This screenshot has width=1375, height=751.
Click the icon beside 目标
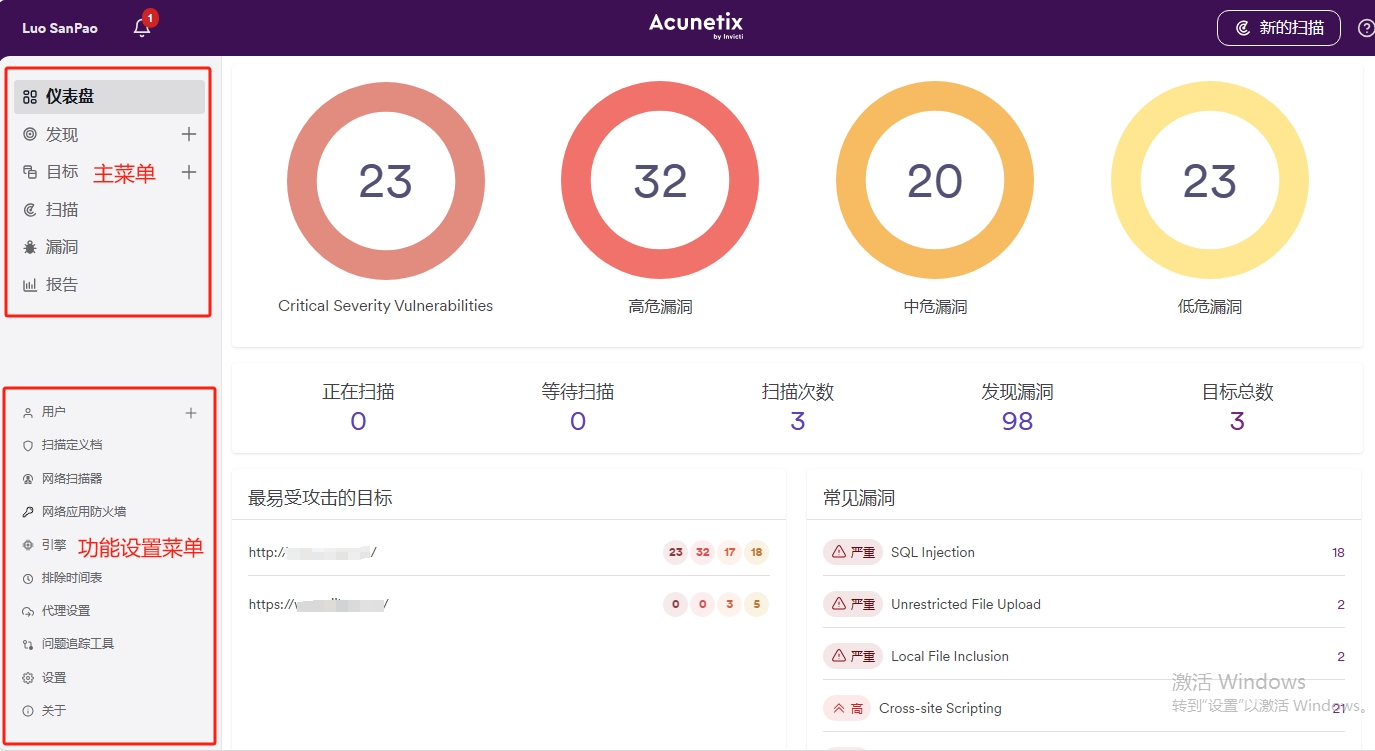[x=30, y=172]
